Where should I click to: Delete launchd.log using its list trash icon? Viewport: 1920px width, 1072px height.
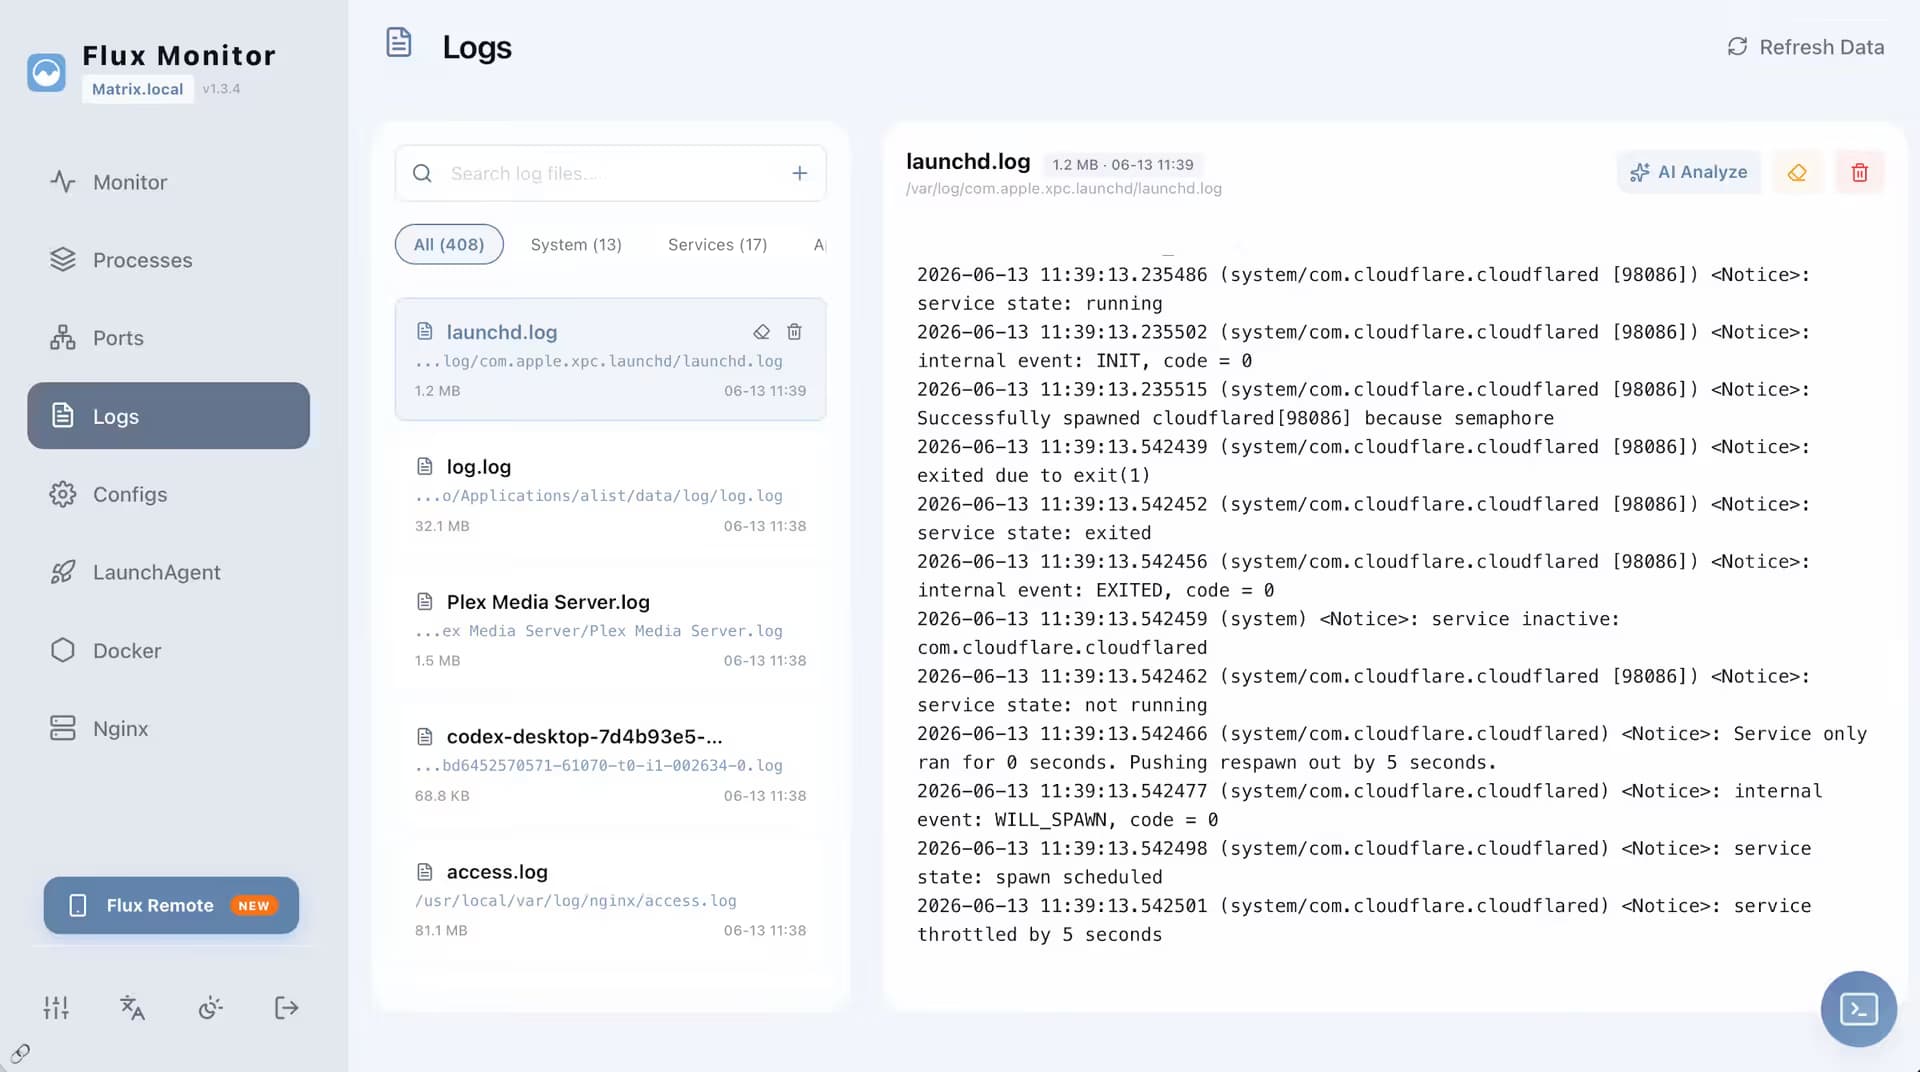[795, 332]
